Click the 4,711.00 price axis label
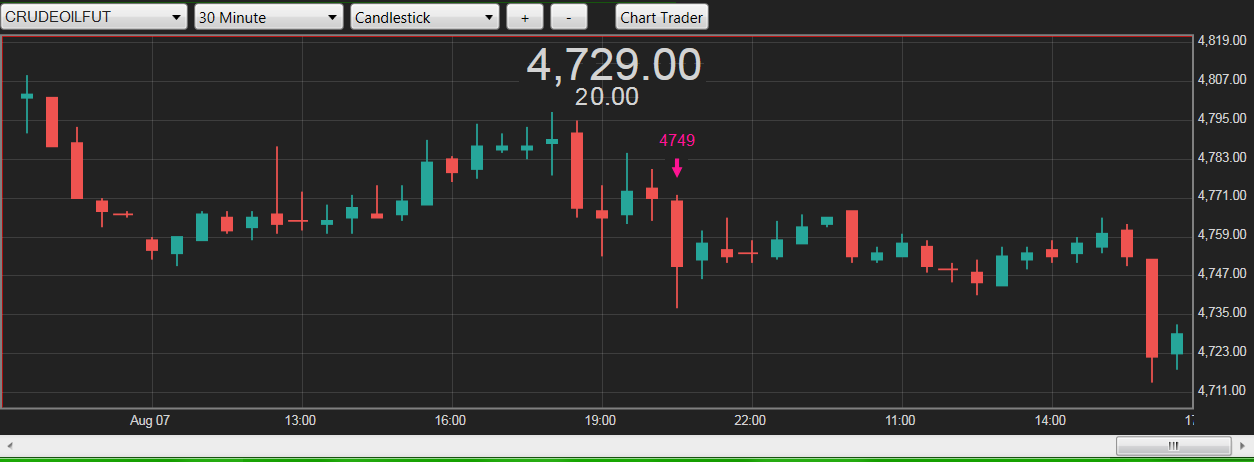Screen dimensions: 1254x462 (1220, 390)
